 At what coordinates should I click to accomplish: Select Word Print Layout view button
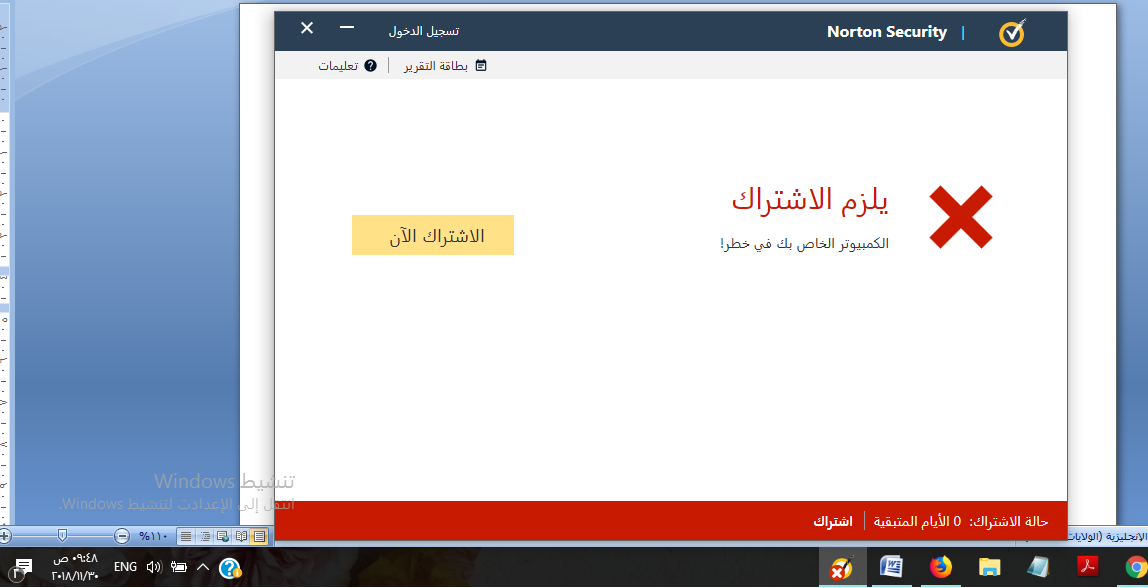tap(259, 537)
